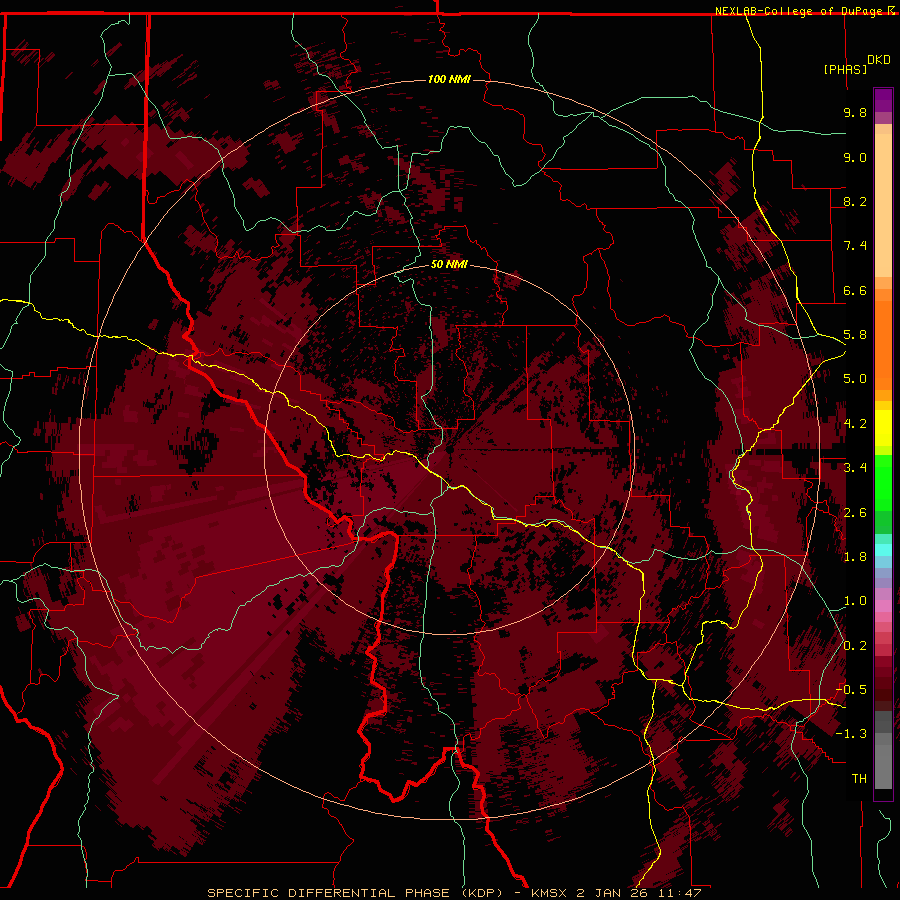Click the 100 NMI range ring label
The height and width of the screenshot is (900, 900).
(x=449, y=79)
